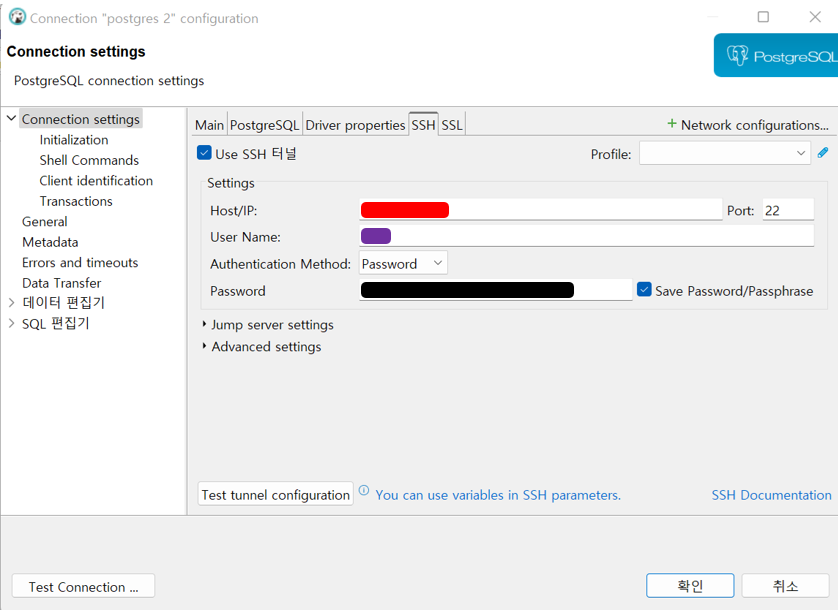The image size is (838, 610).
Task: Expand the 데이터 편집기 tree node
Action: pos(11,303)
